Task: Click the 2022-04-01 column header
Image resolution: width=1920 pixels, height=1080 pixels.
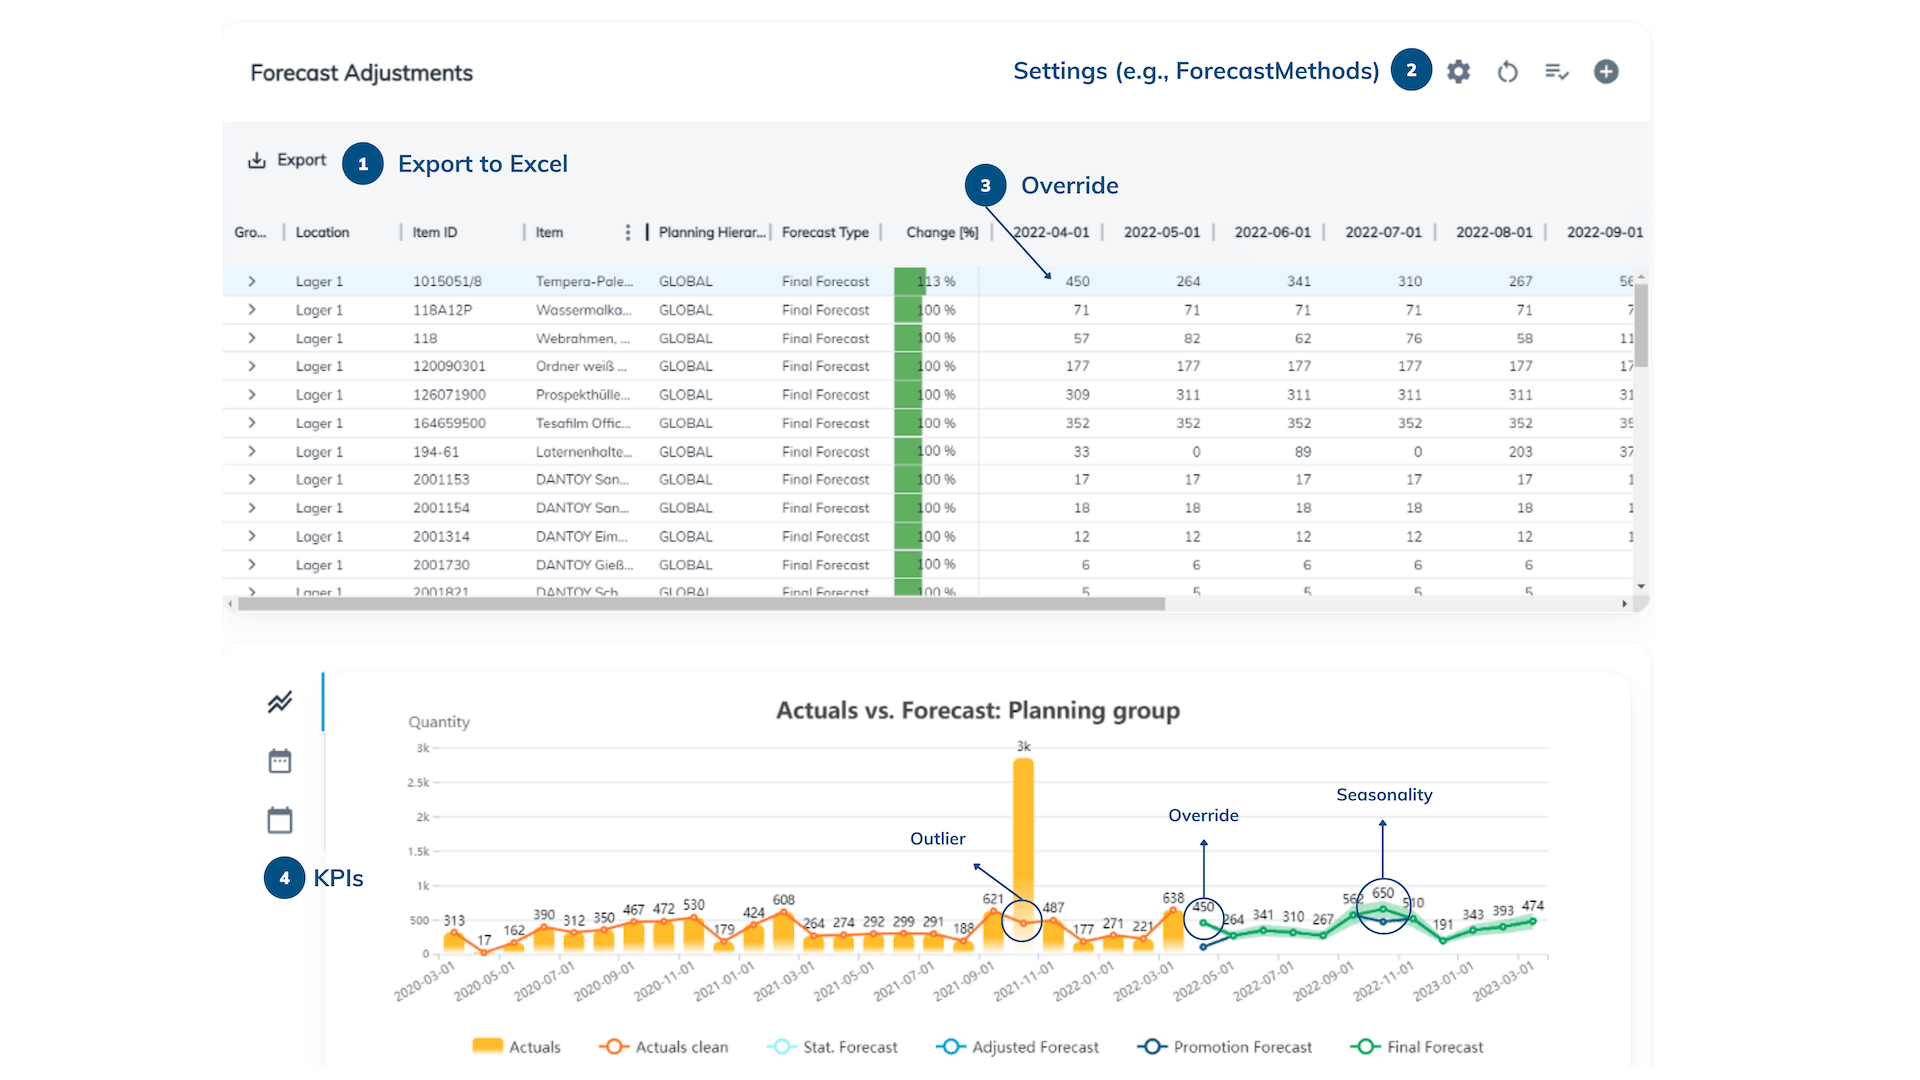Action: [1051, 233]
